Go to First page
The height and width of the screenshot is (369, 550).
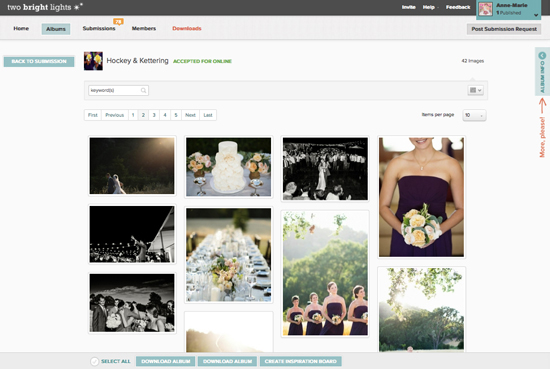tap(93, 115)
